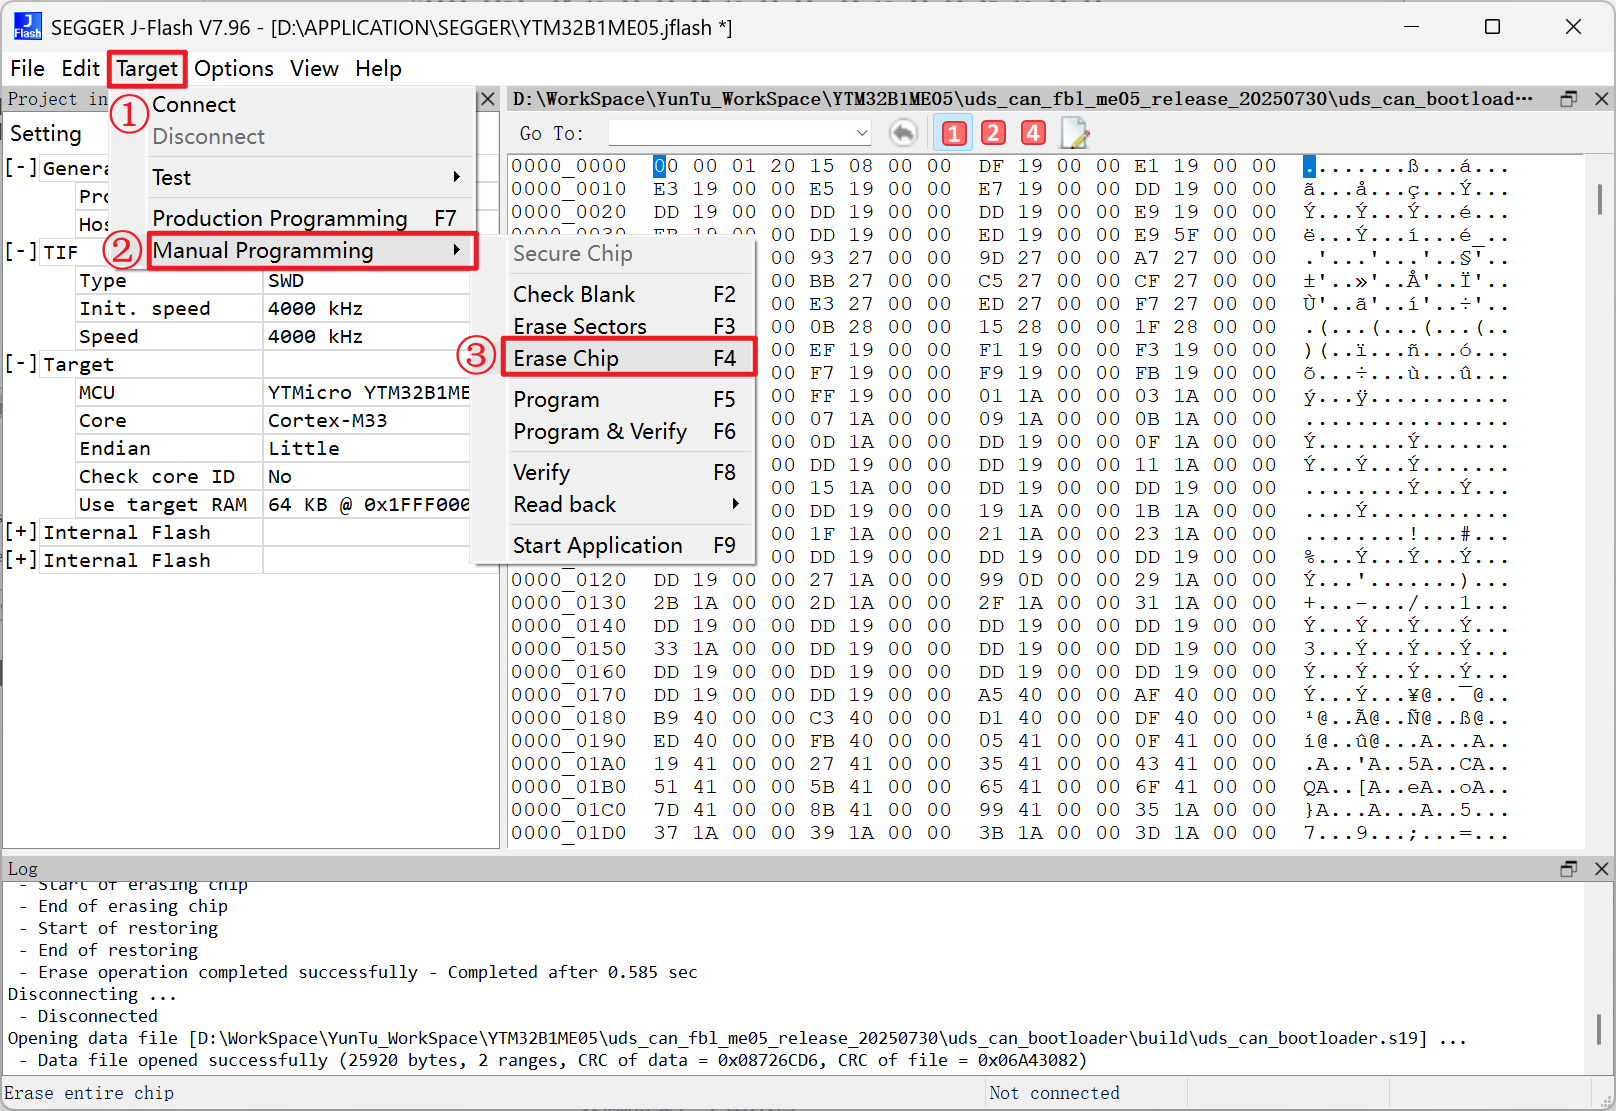
Task: Switch hex view to 2-byte display
Action: click(x=993, y=133)
